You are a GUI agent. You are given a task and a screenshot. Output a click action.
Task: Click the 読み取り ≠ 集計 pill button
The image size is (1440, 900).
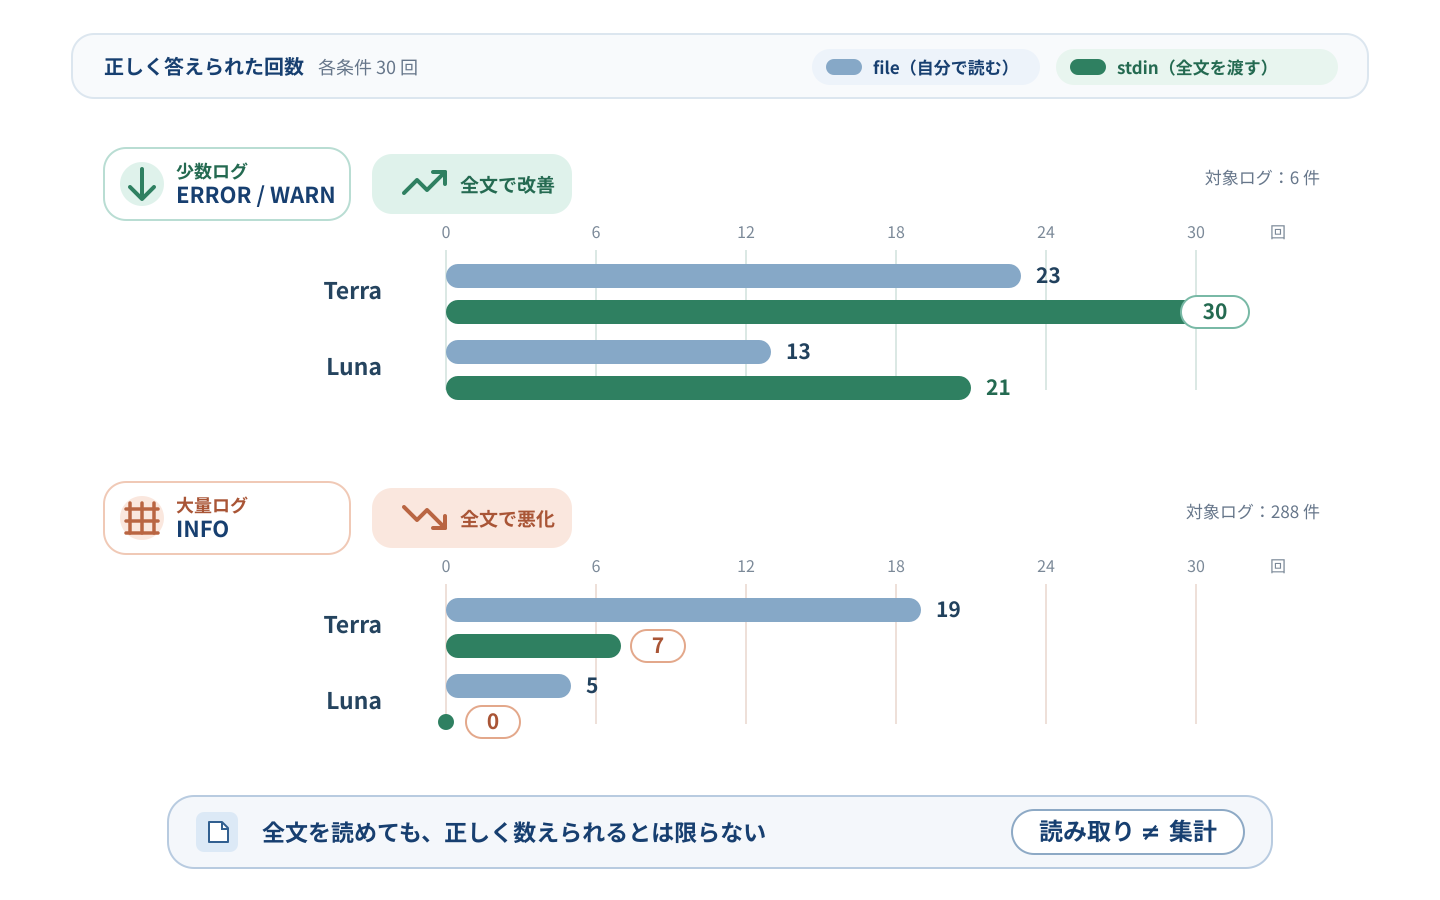coord(1128,832)
